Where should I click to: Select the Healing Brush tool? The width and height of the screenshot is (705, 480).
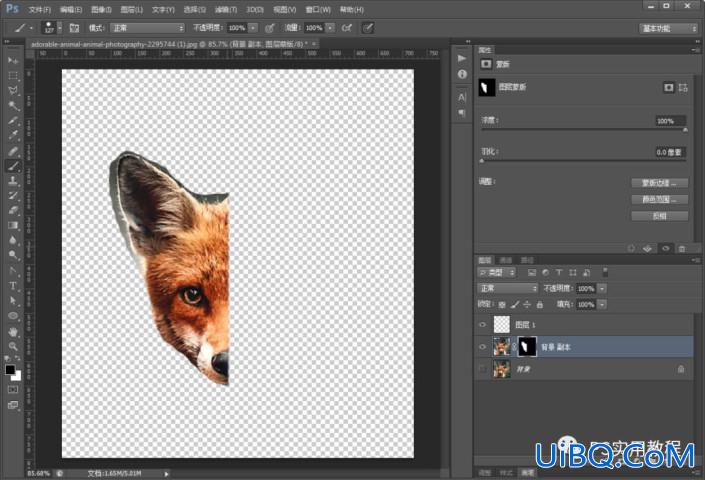[x=13, y=151]
